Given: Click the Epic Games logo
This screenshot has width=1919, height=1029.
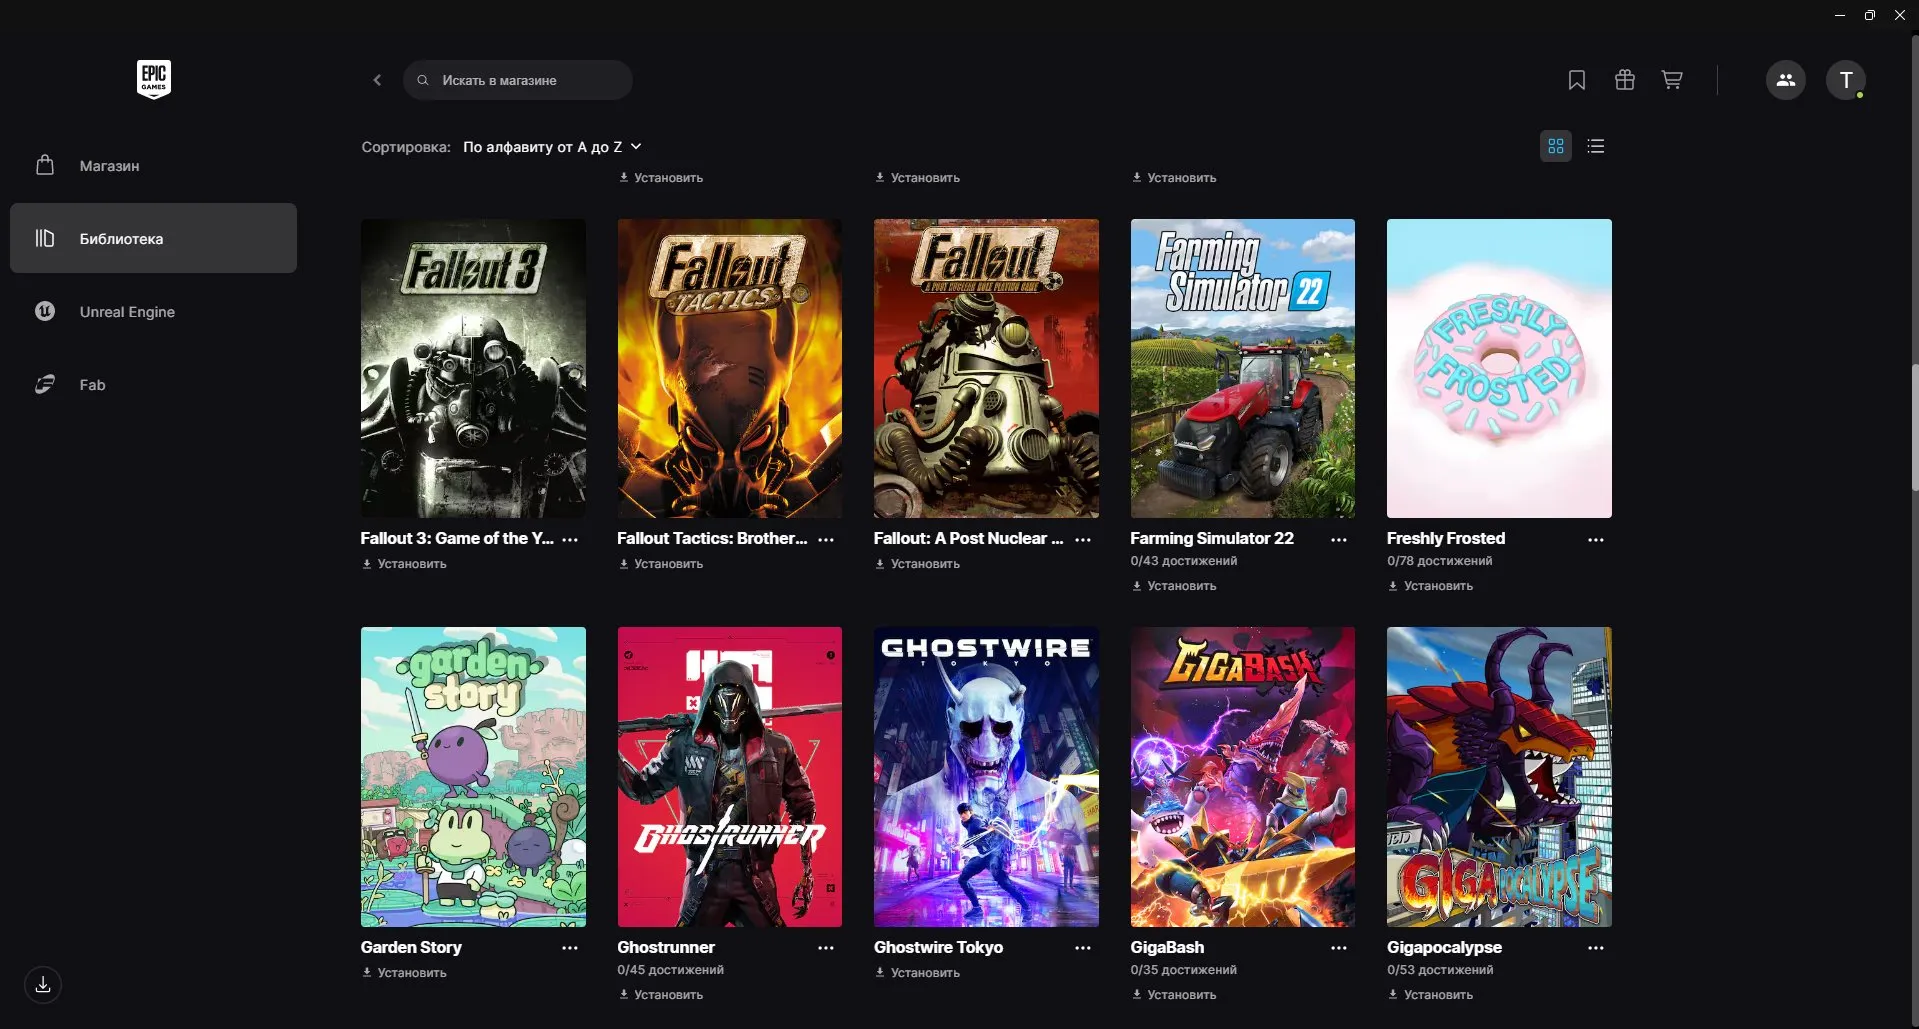Looking at the screenshot, I should pyautogui.click(x=154, y=79).
